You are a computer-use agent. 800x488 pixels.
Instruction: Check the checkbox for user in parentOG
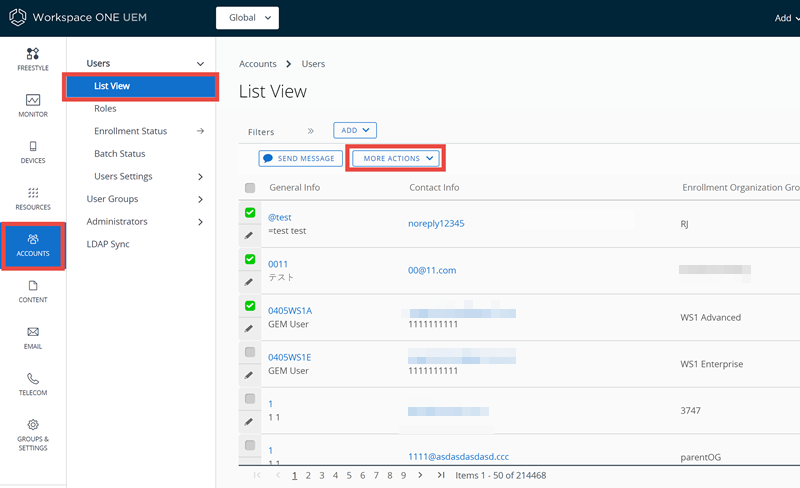(x=250, y=445)
